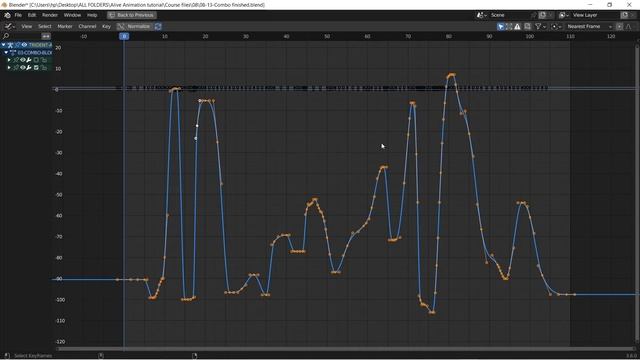
Task: Click the Back to Previous button
Action: coord(132,15)
